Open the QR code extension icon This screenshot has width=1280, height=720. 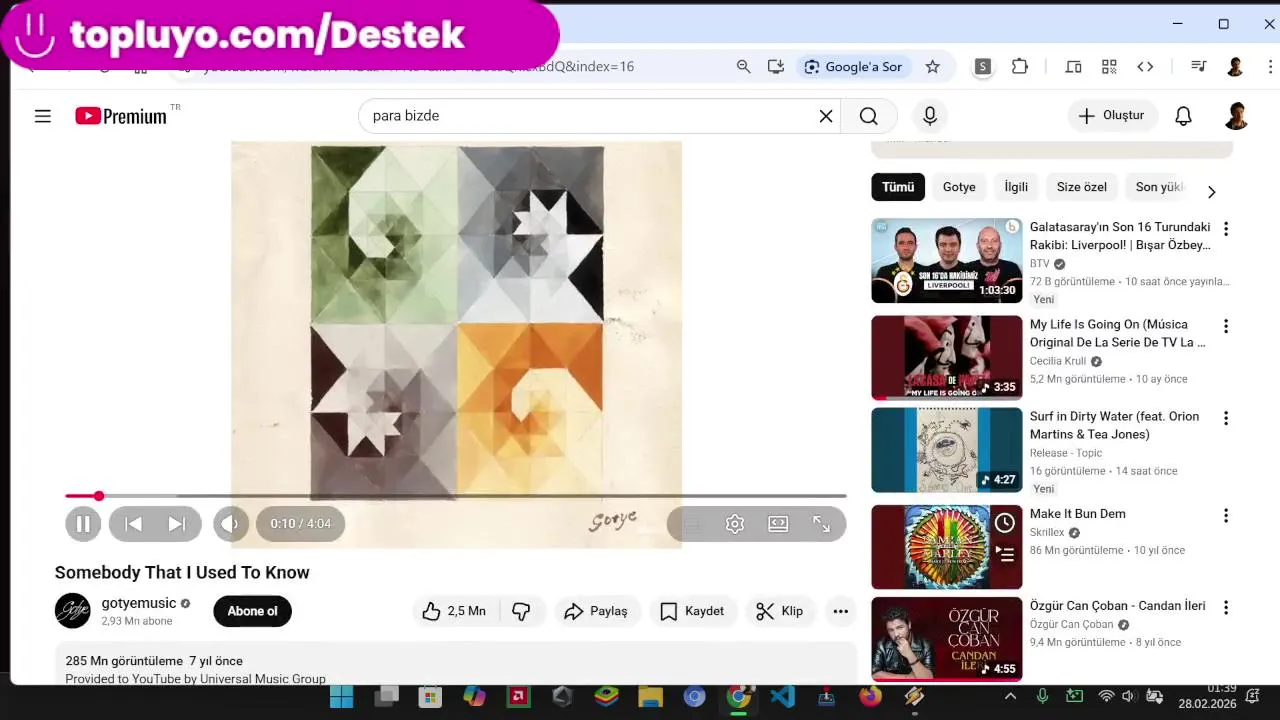1109,66
